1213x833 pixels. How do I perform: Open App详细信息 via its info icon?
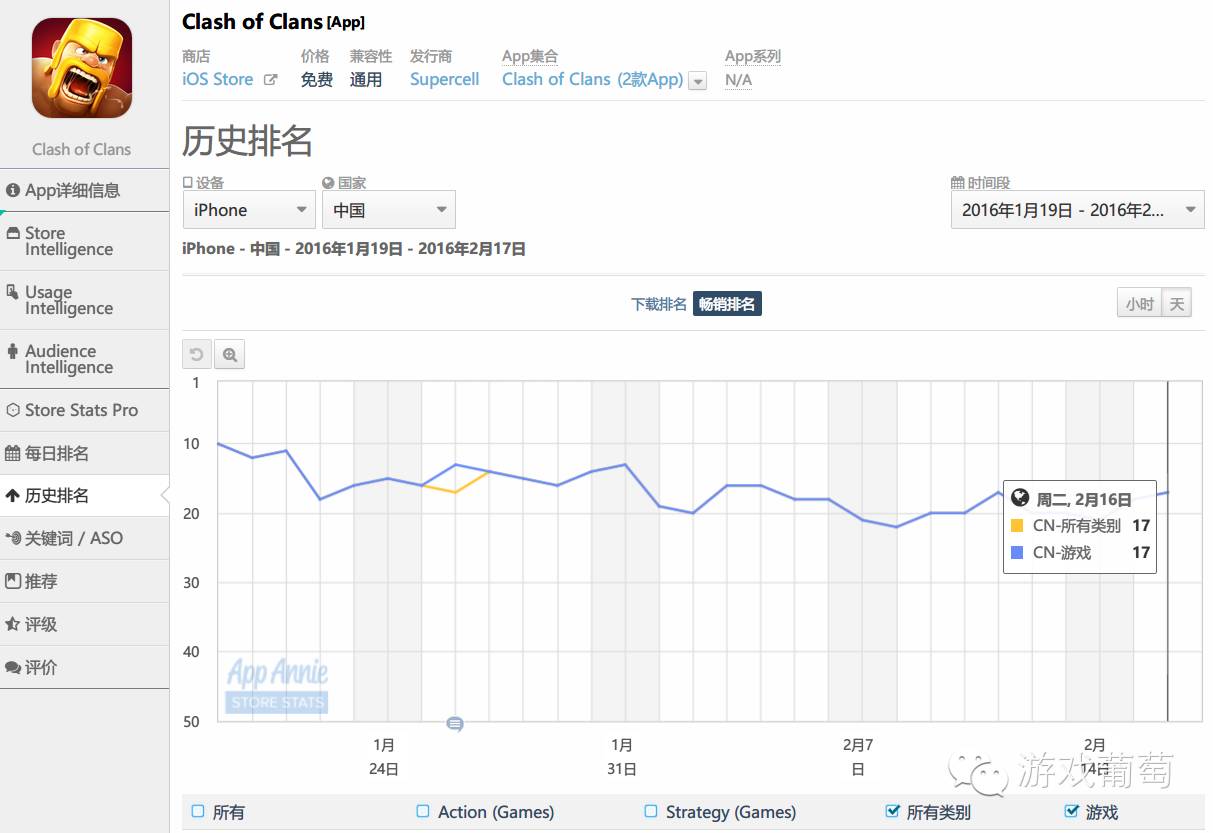pos(14,190)
